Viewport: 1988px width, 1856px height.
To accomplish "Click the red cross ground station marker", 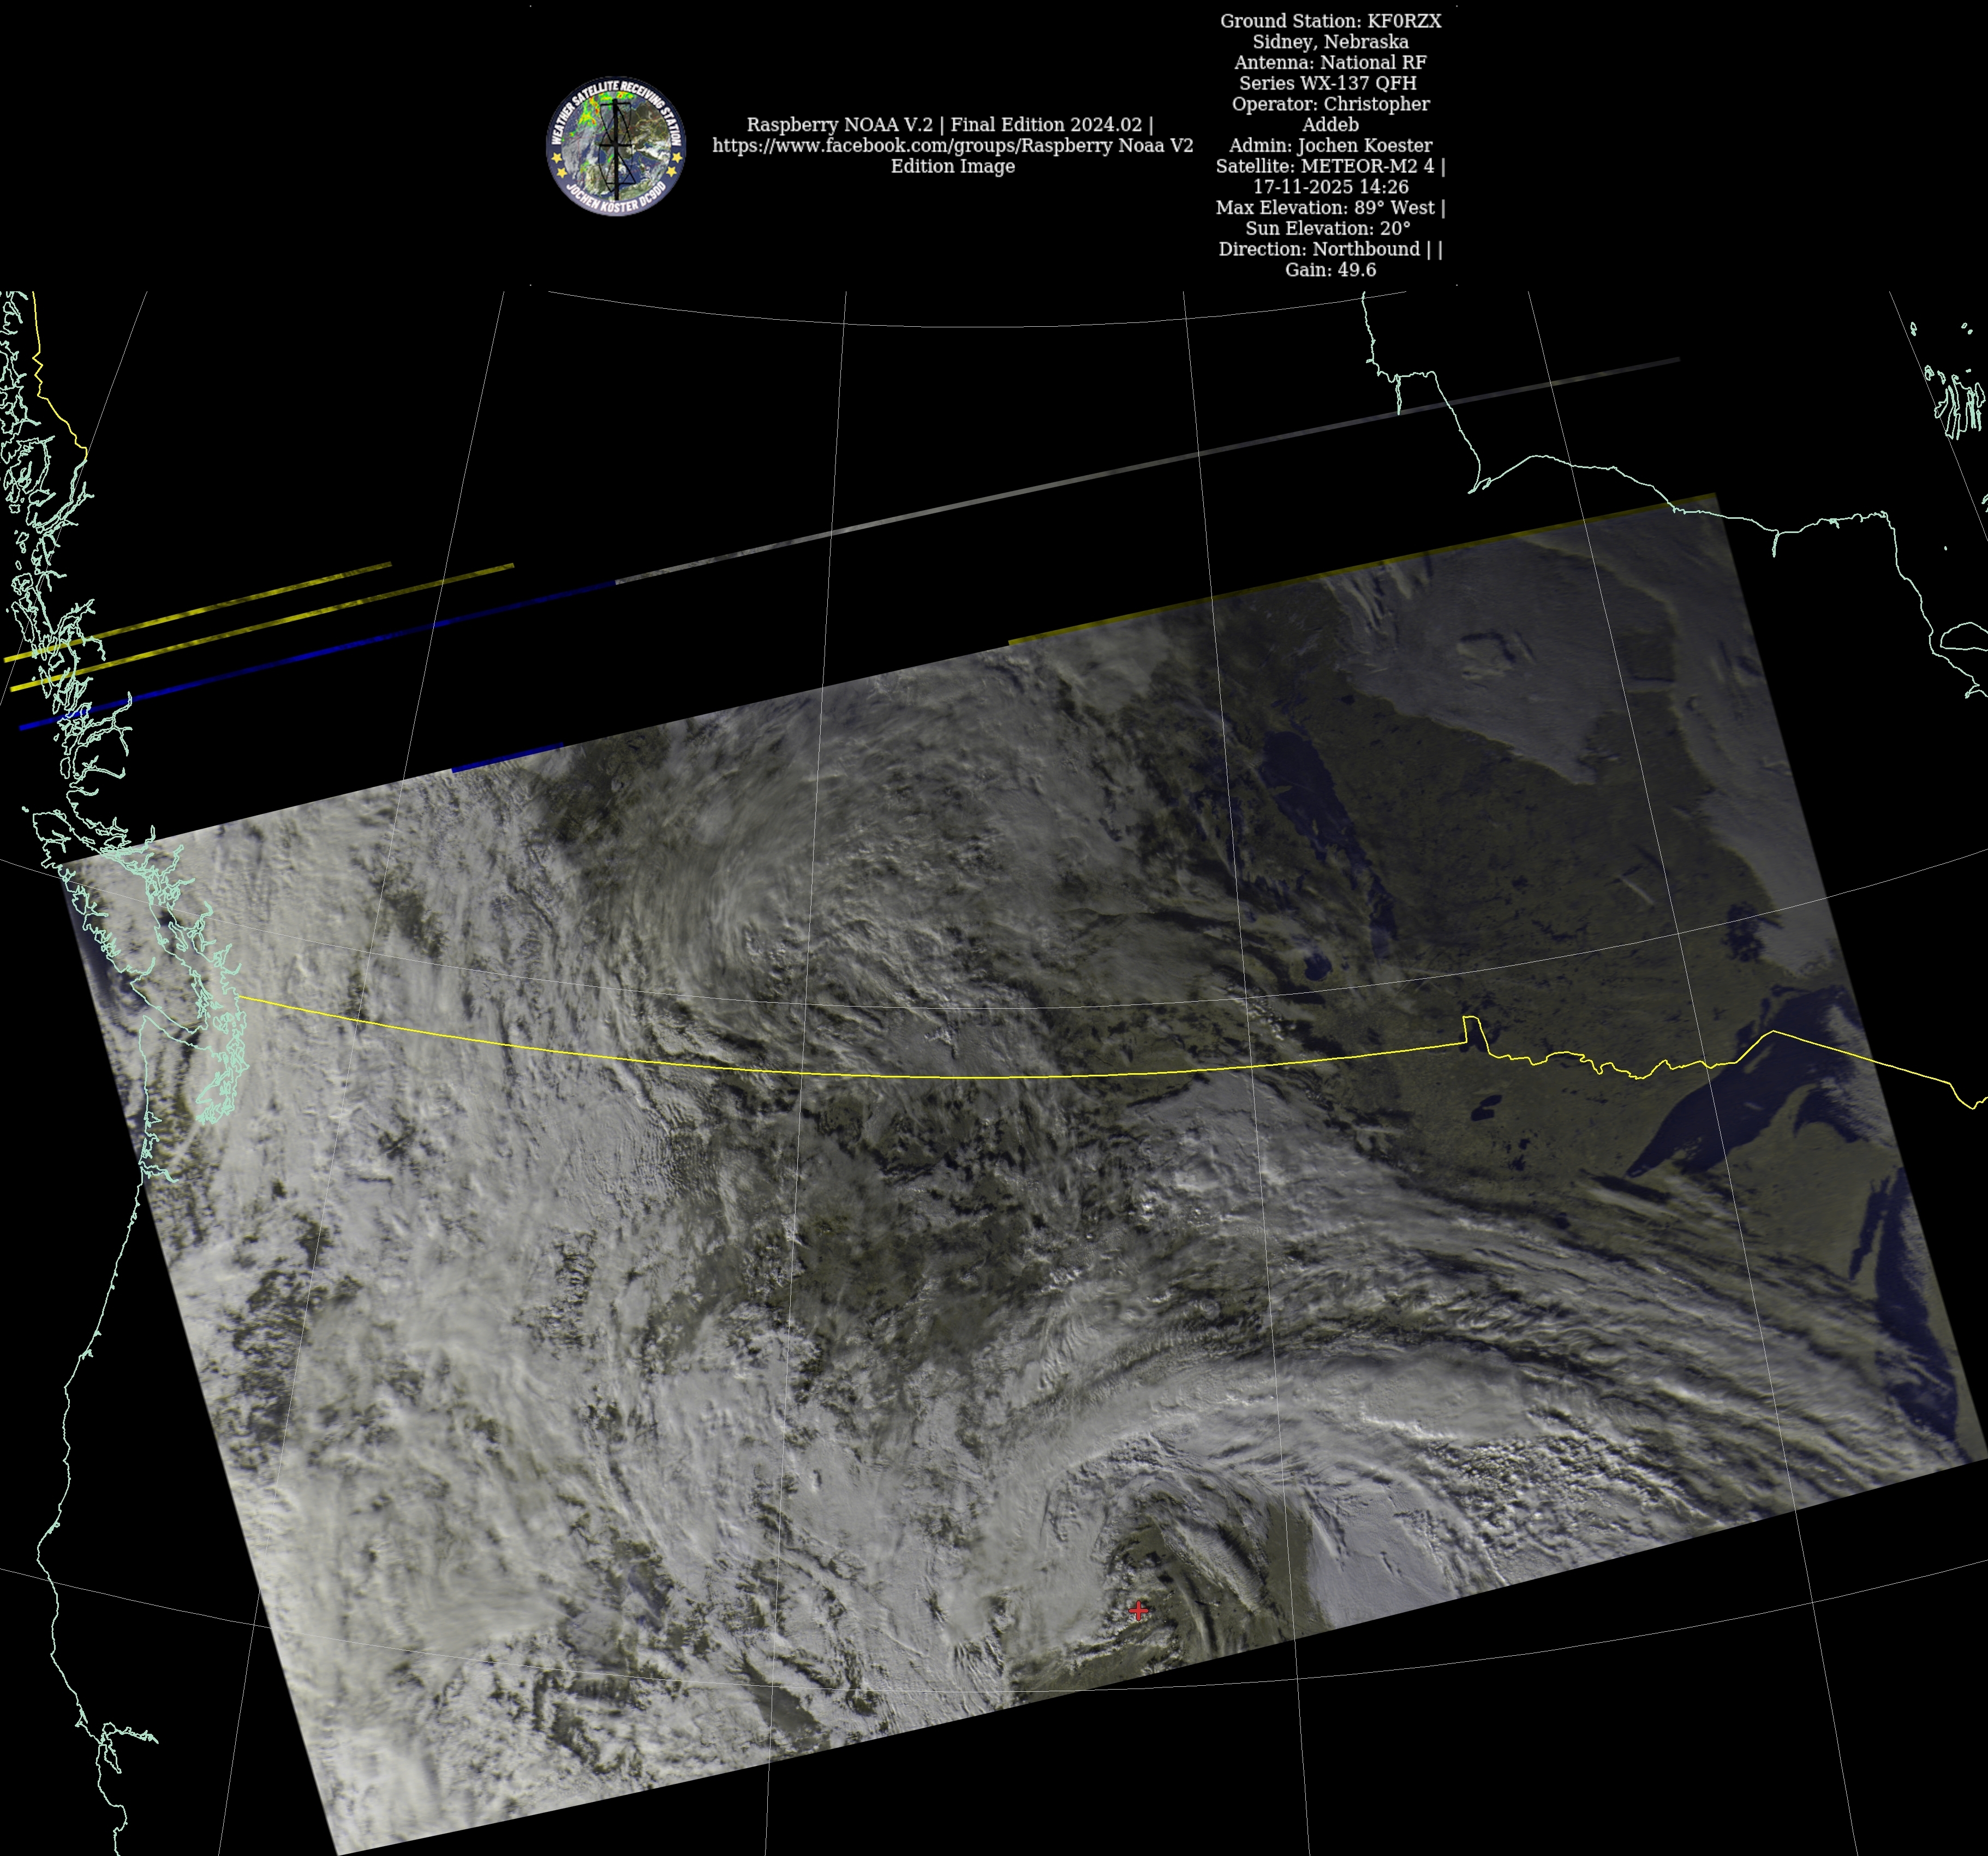I will [1138, 1610].
